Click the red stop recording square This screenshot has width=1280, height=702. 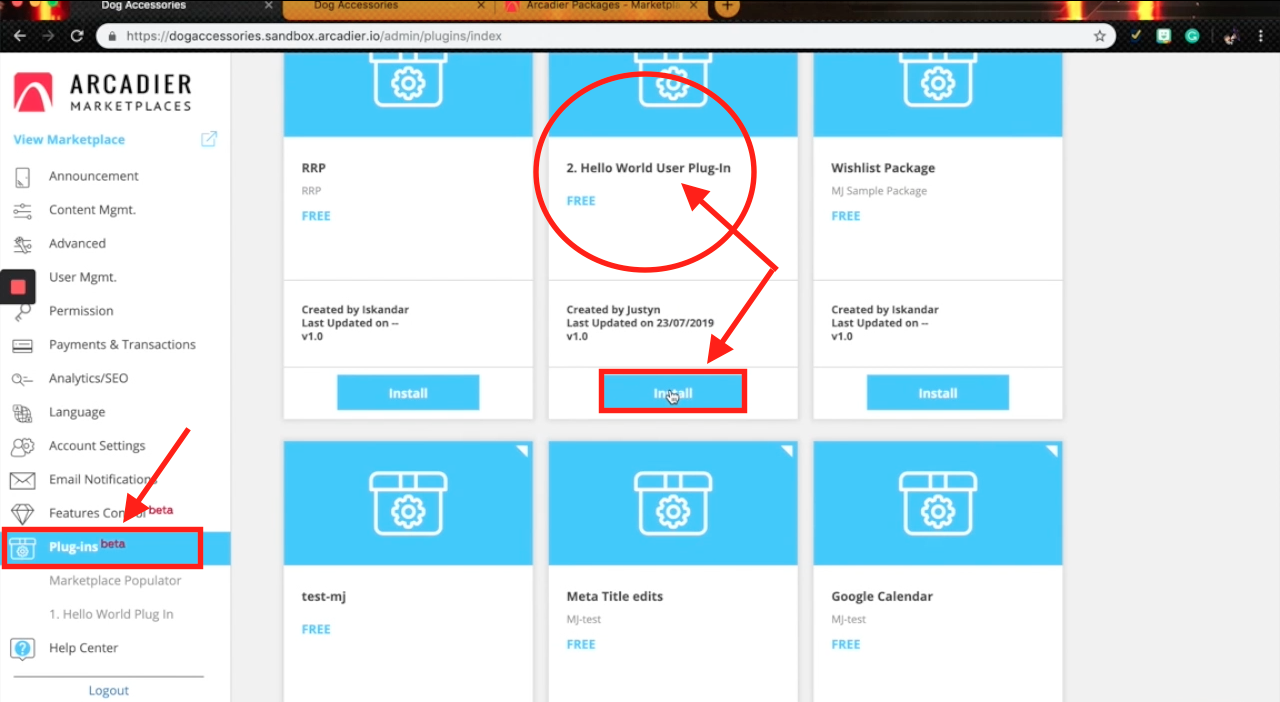point(18,287)
